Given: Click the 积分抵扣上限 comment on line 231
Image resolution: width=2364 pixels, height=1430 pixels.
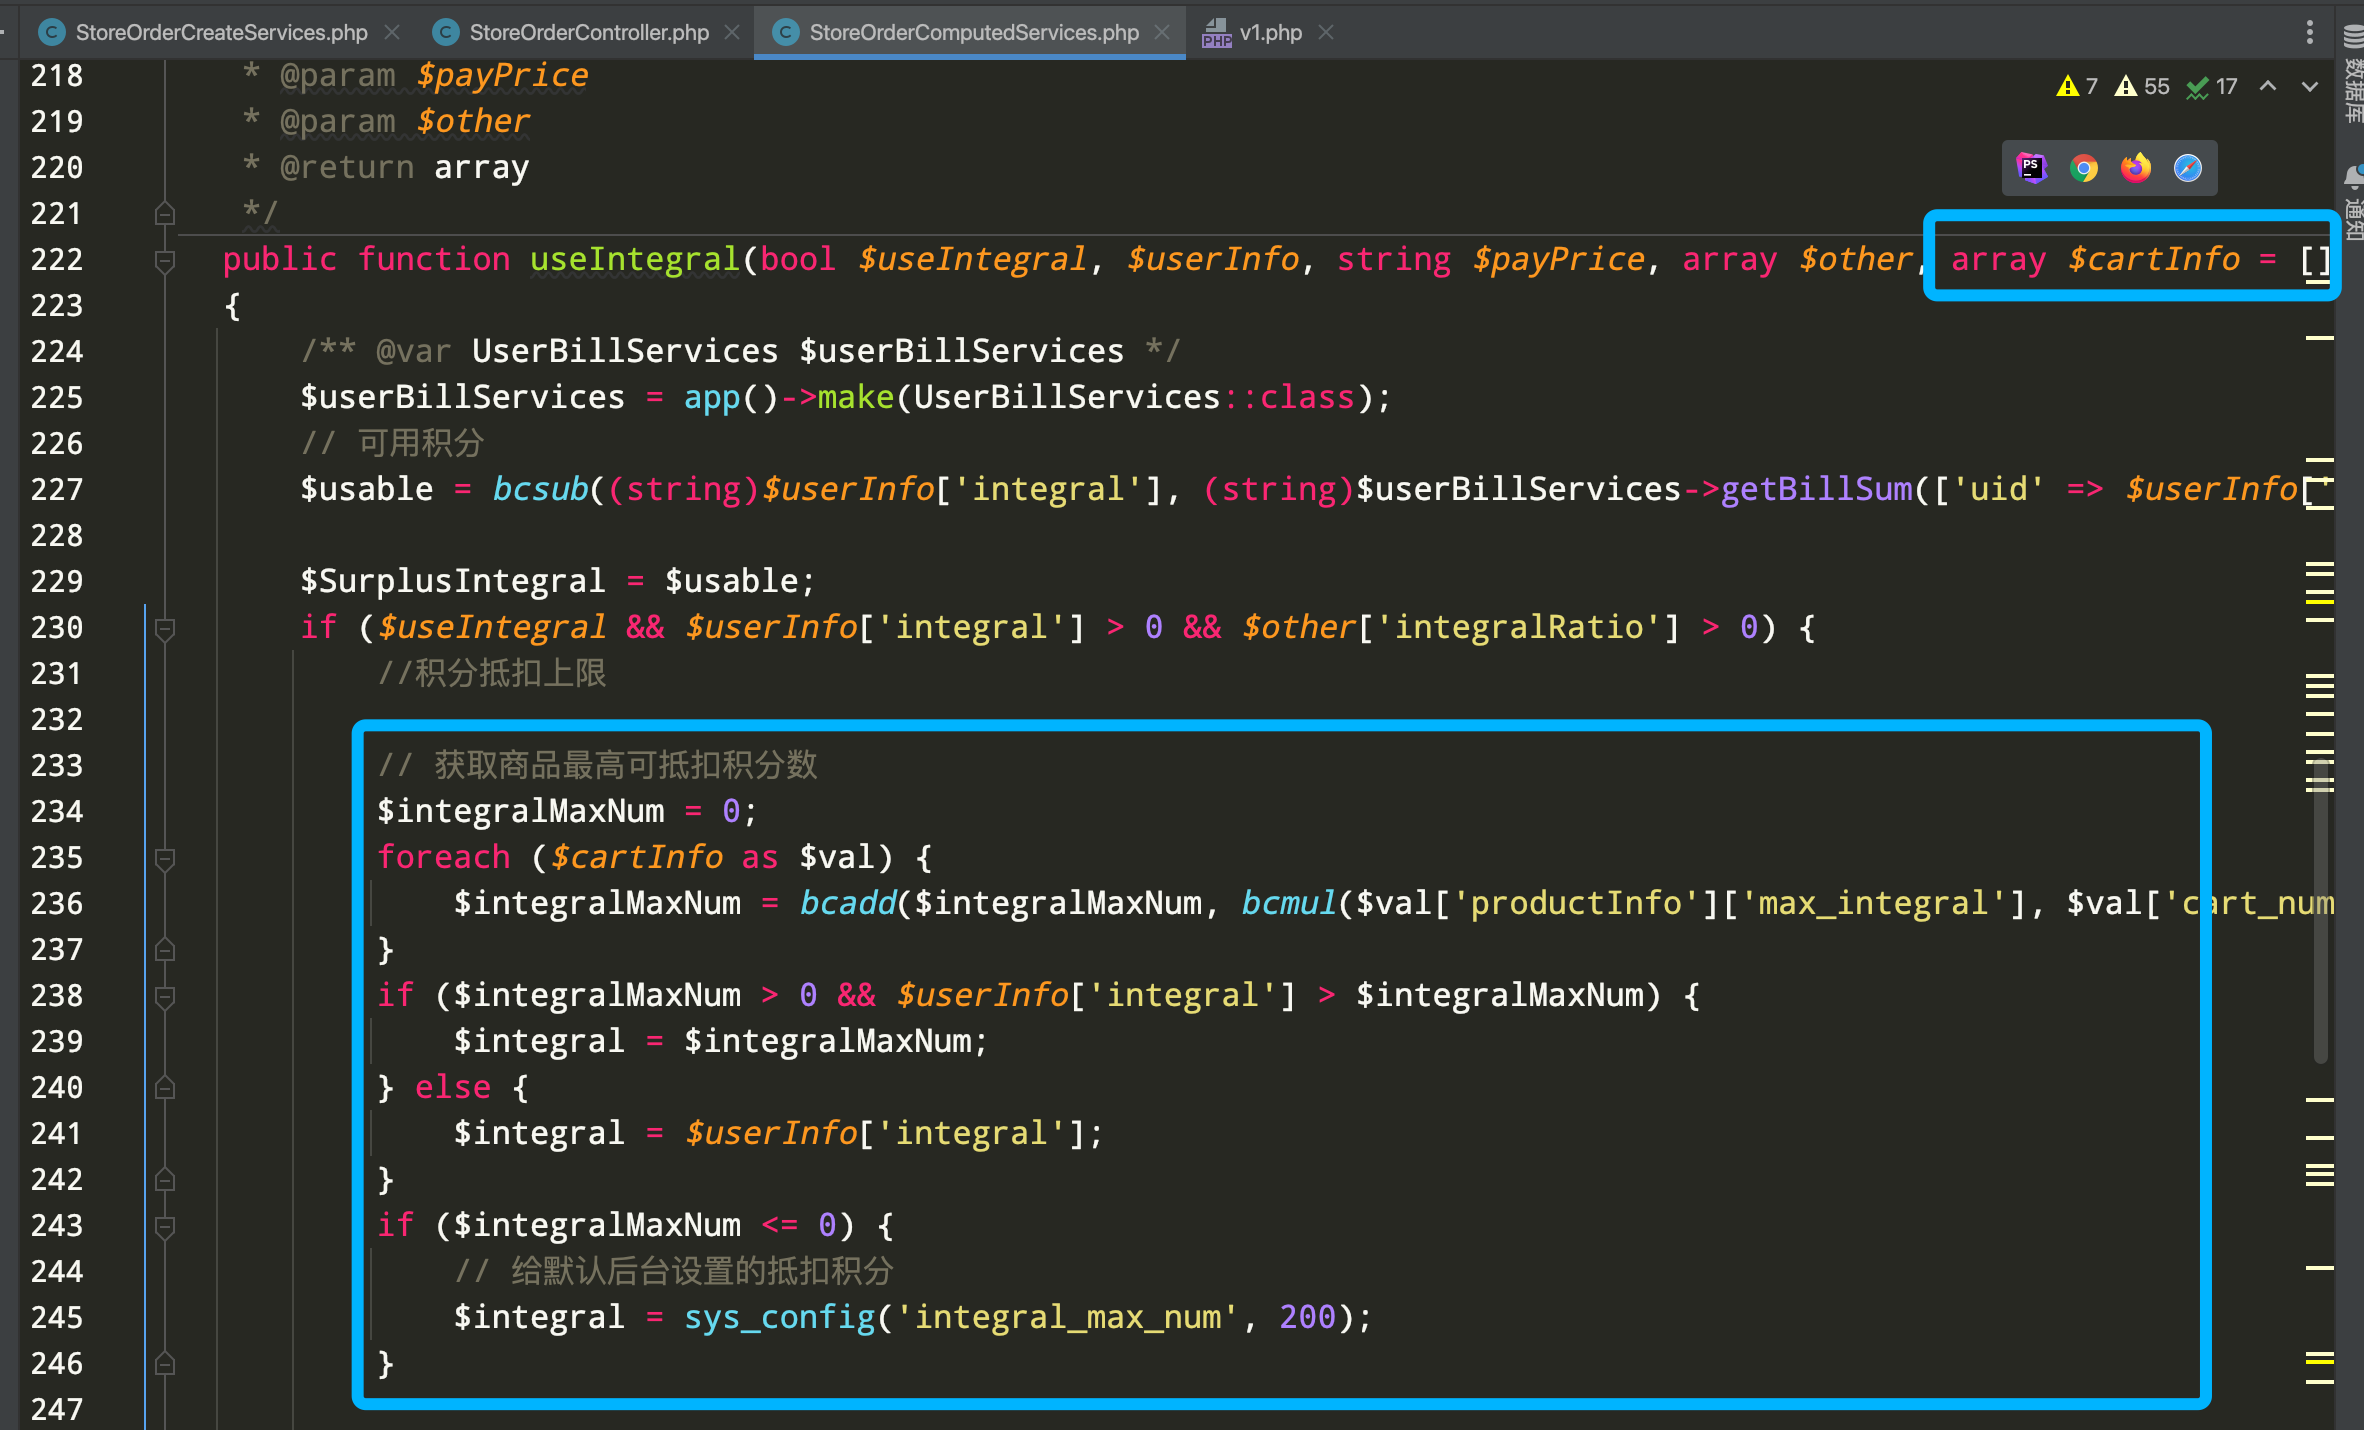Looking at the screenshot, I should pos(492,673).
